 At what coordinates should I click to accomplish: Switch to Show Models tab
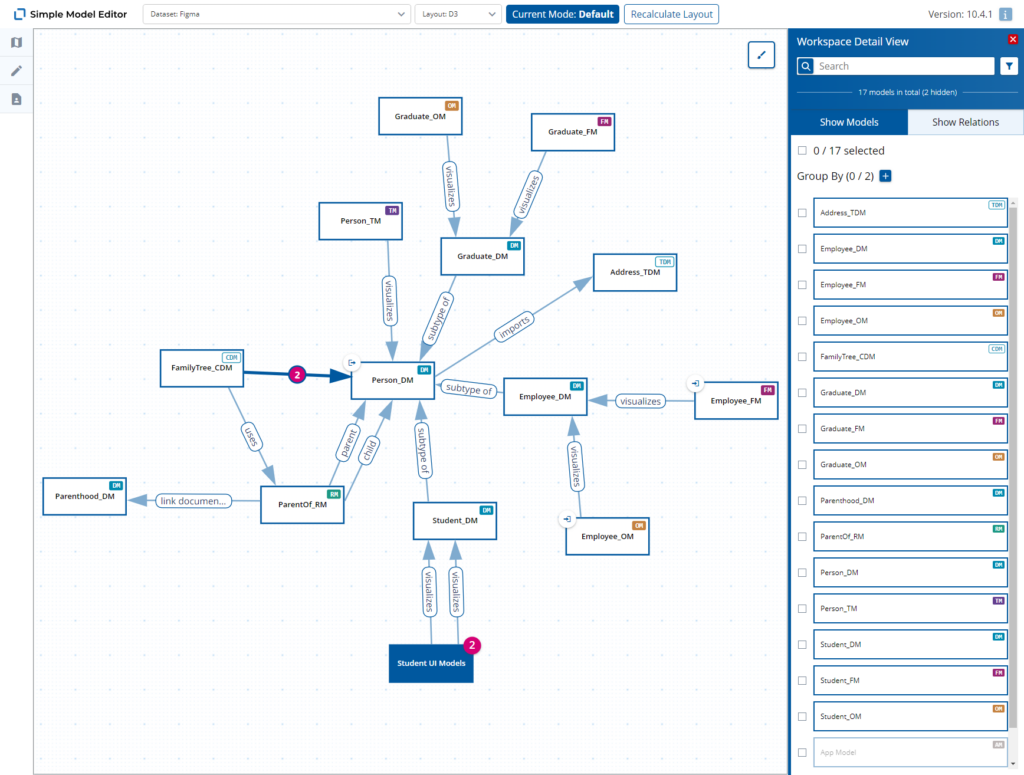click(848, 122)
